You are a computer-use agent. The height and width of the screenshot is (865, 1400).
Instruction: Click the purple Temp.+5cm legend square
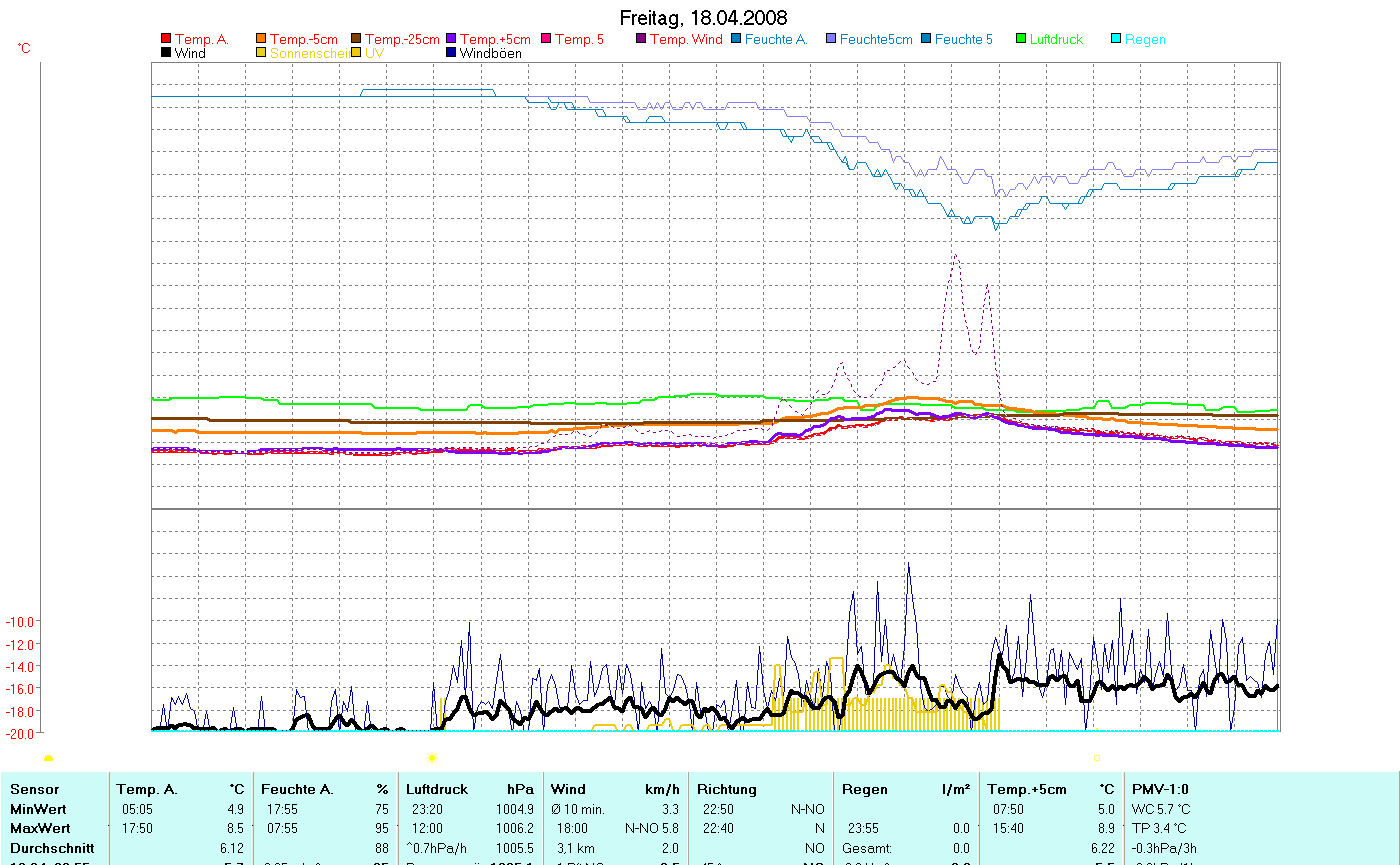pyautogui.click(x=452, y=40)
